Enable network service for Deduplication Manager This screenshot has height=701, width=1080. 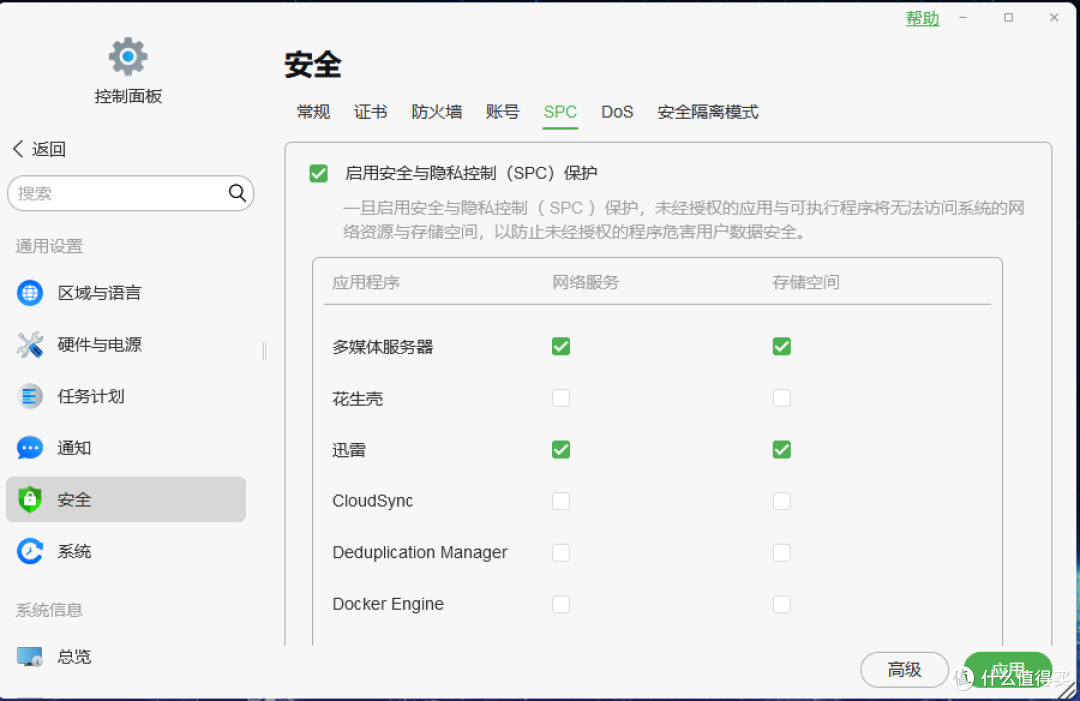pyautogui.click(x=561, y=552)
